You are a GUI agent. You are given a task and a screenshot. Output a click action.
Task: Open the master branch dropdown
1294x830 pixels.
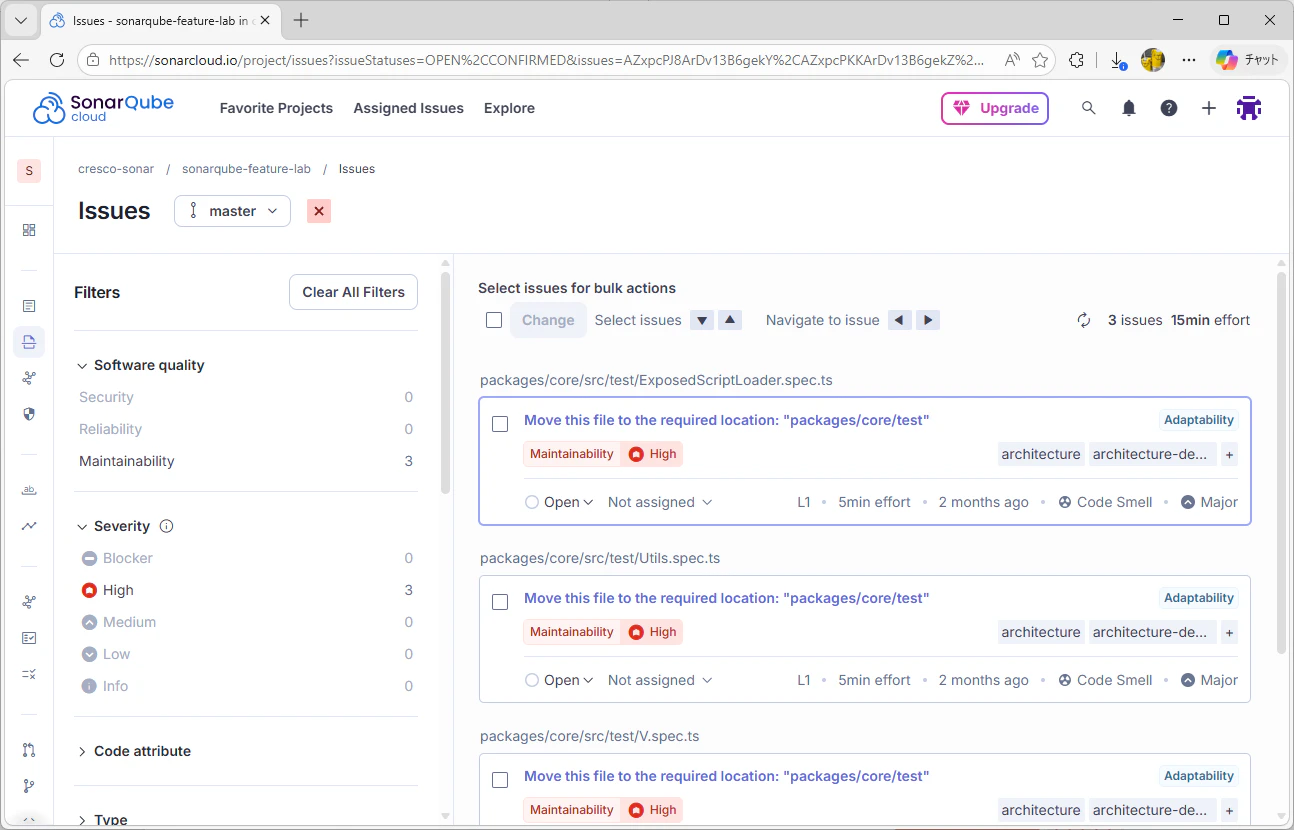pos(232,211)
